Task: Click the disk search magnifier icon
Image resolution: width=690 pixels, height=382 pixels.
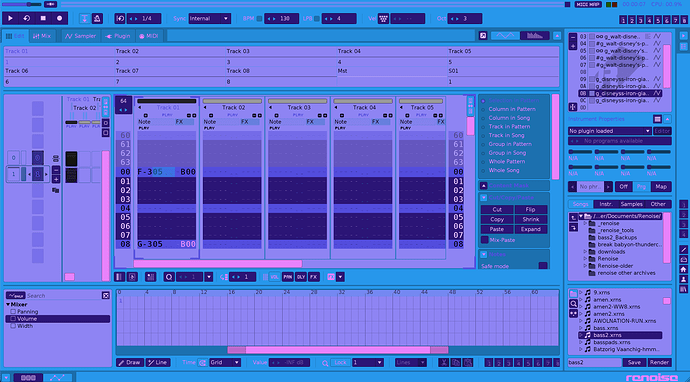Action: tap(573, 303)
